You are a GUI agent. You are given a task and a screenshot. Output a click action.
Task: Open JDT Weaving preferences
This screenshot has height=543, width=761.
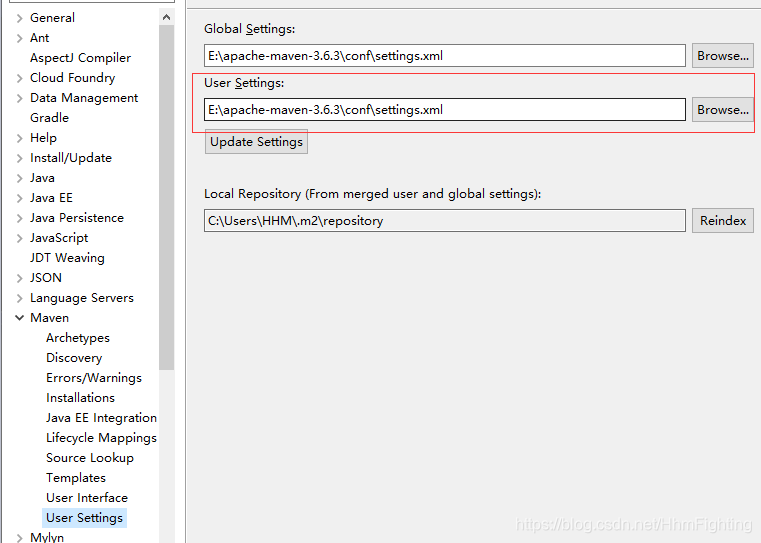67,258
